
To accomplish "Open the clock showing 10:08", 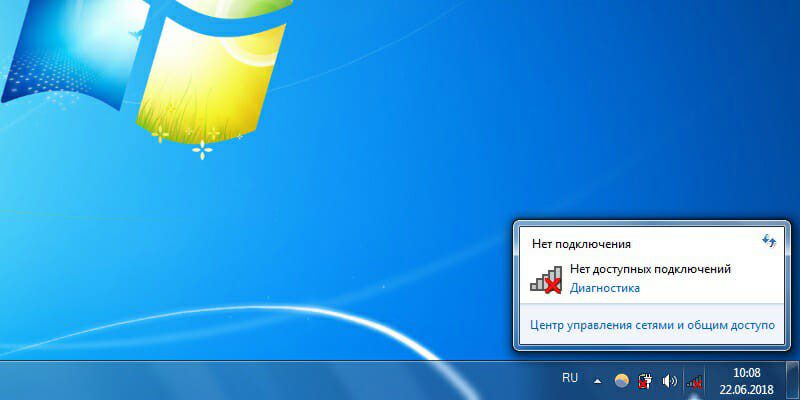I will point(746,372).
